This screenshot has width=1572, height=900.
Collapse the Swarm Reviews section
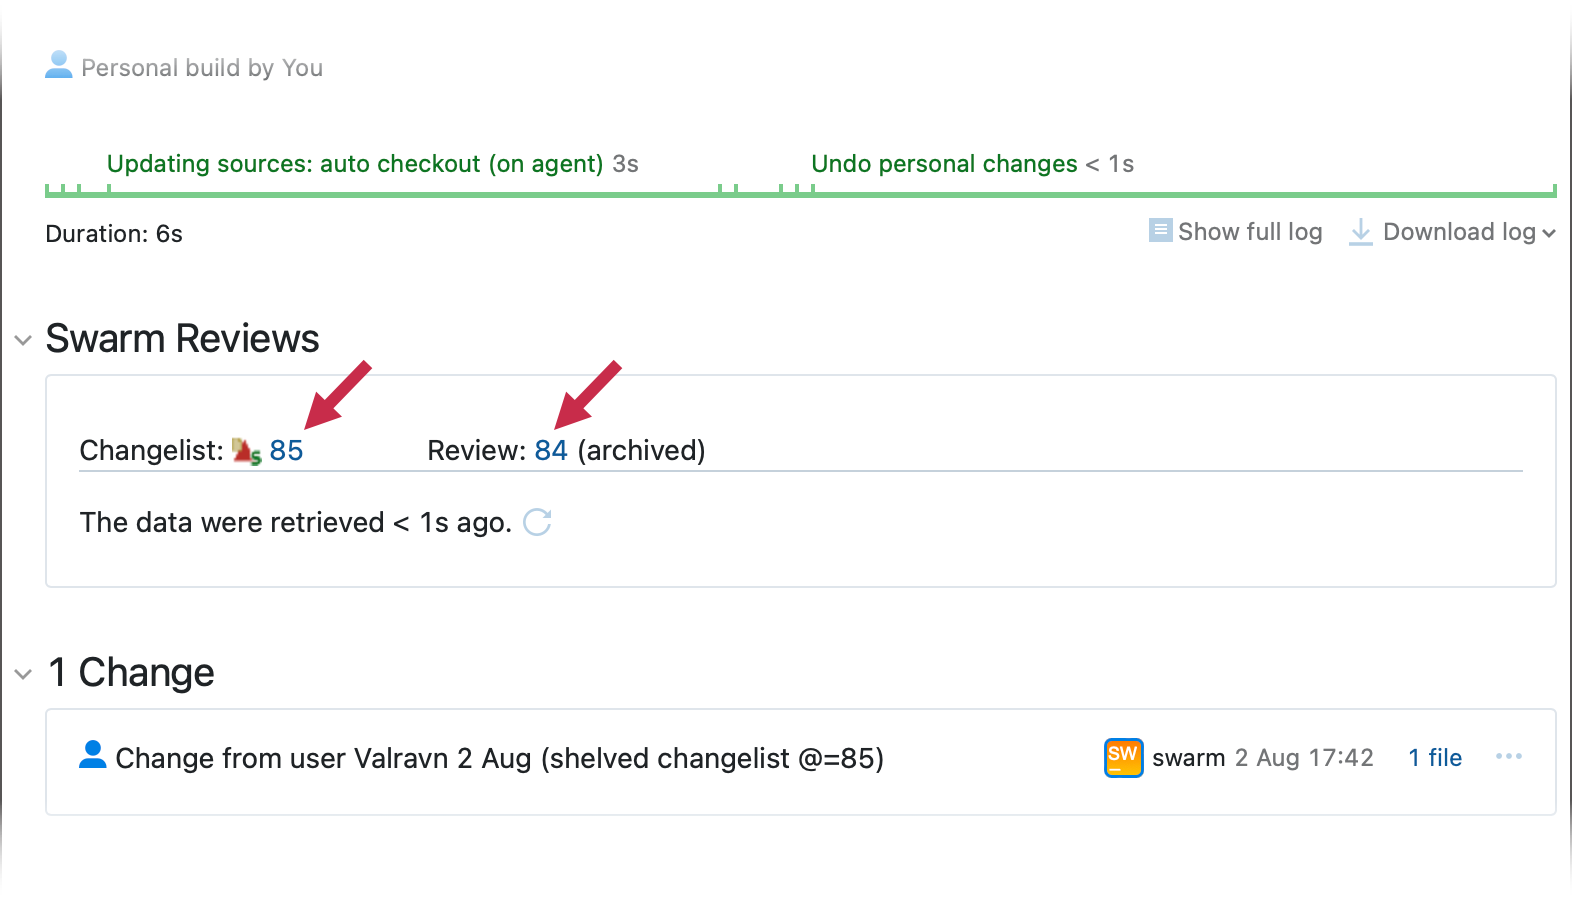point(23,340)
